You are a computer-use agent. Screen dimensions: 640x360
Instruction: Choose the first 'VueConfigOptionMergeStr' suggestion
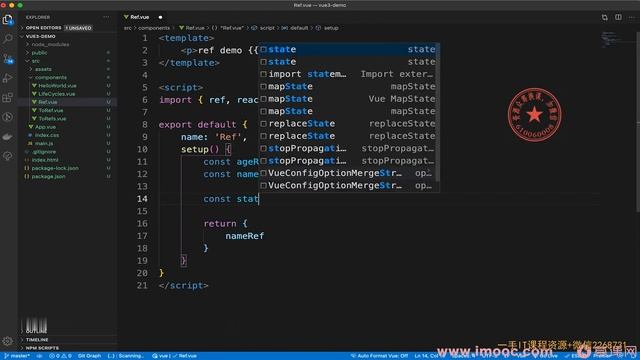pyautogui.click(x=348, y=173)
